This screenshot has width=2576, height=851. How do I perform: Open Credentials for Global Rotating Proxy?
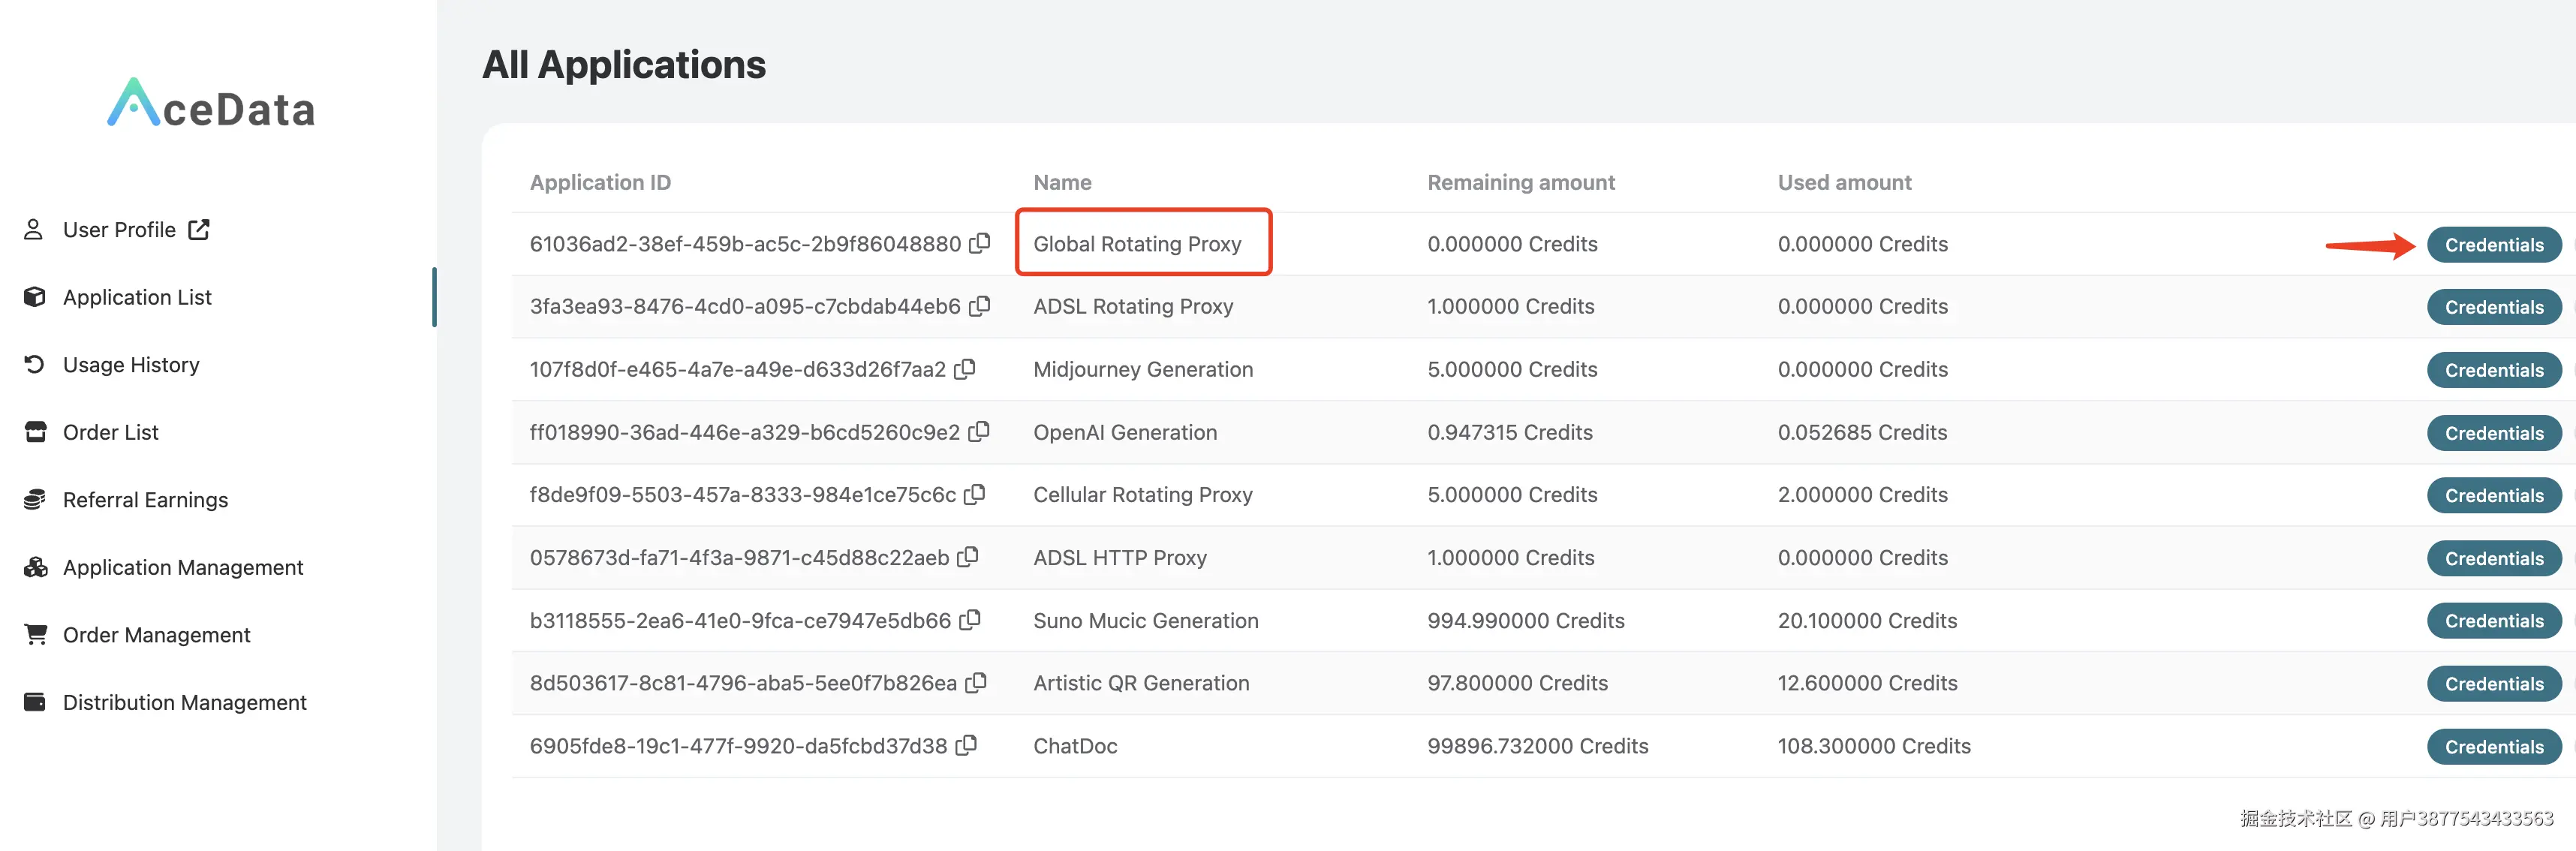pyautogui.click(x=2493, y=245)
